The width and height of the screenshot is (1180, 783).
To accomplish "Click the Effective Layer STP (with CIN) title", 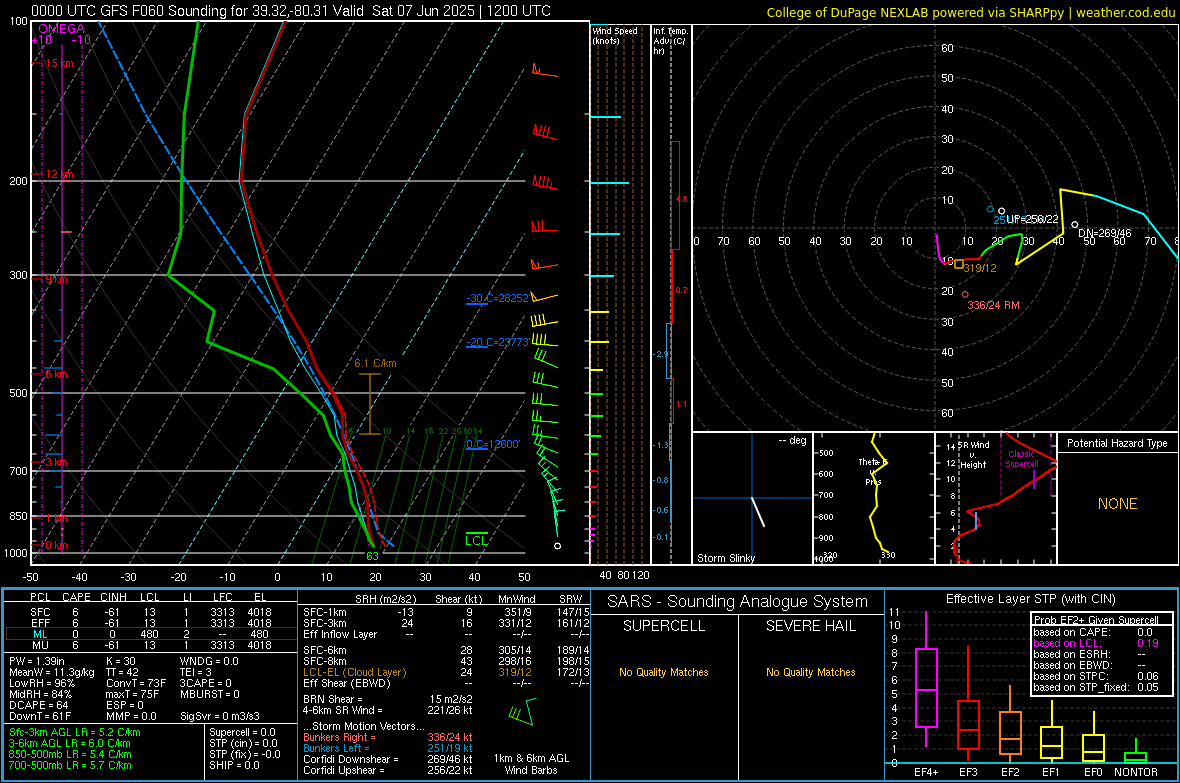I will coord(1031,599).
